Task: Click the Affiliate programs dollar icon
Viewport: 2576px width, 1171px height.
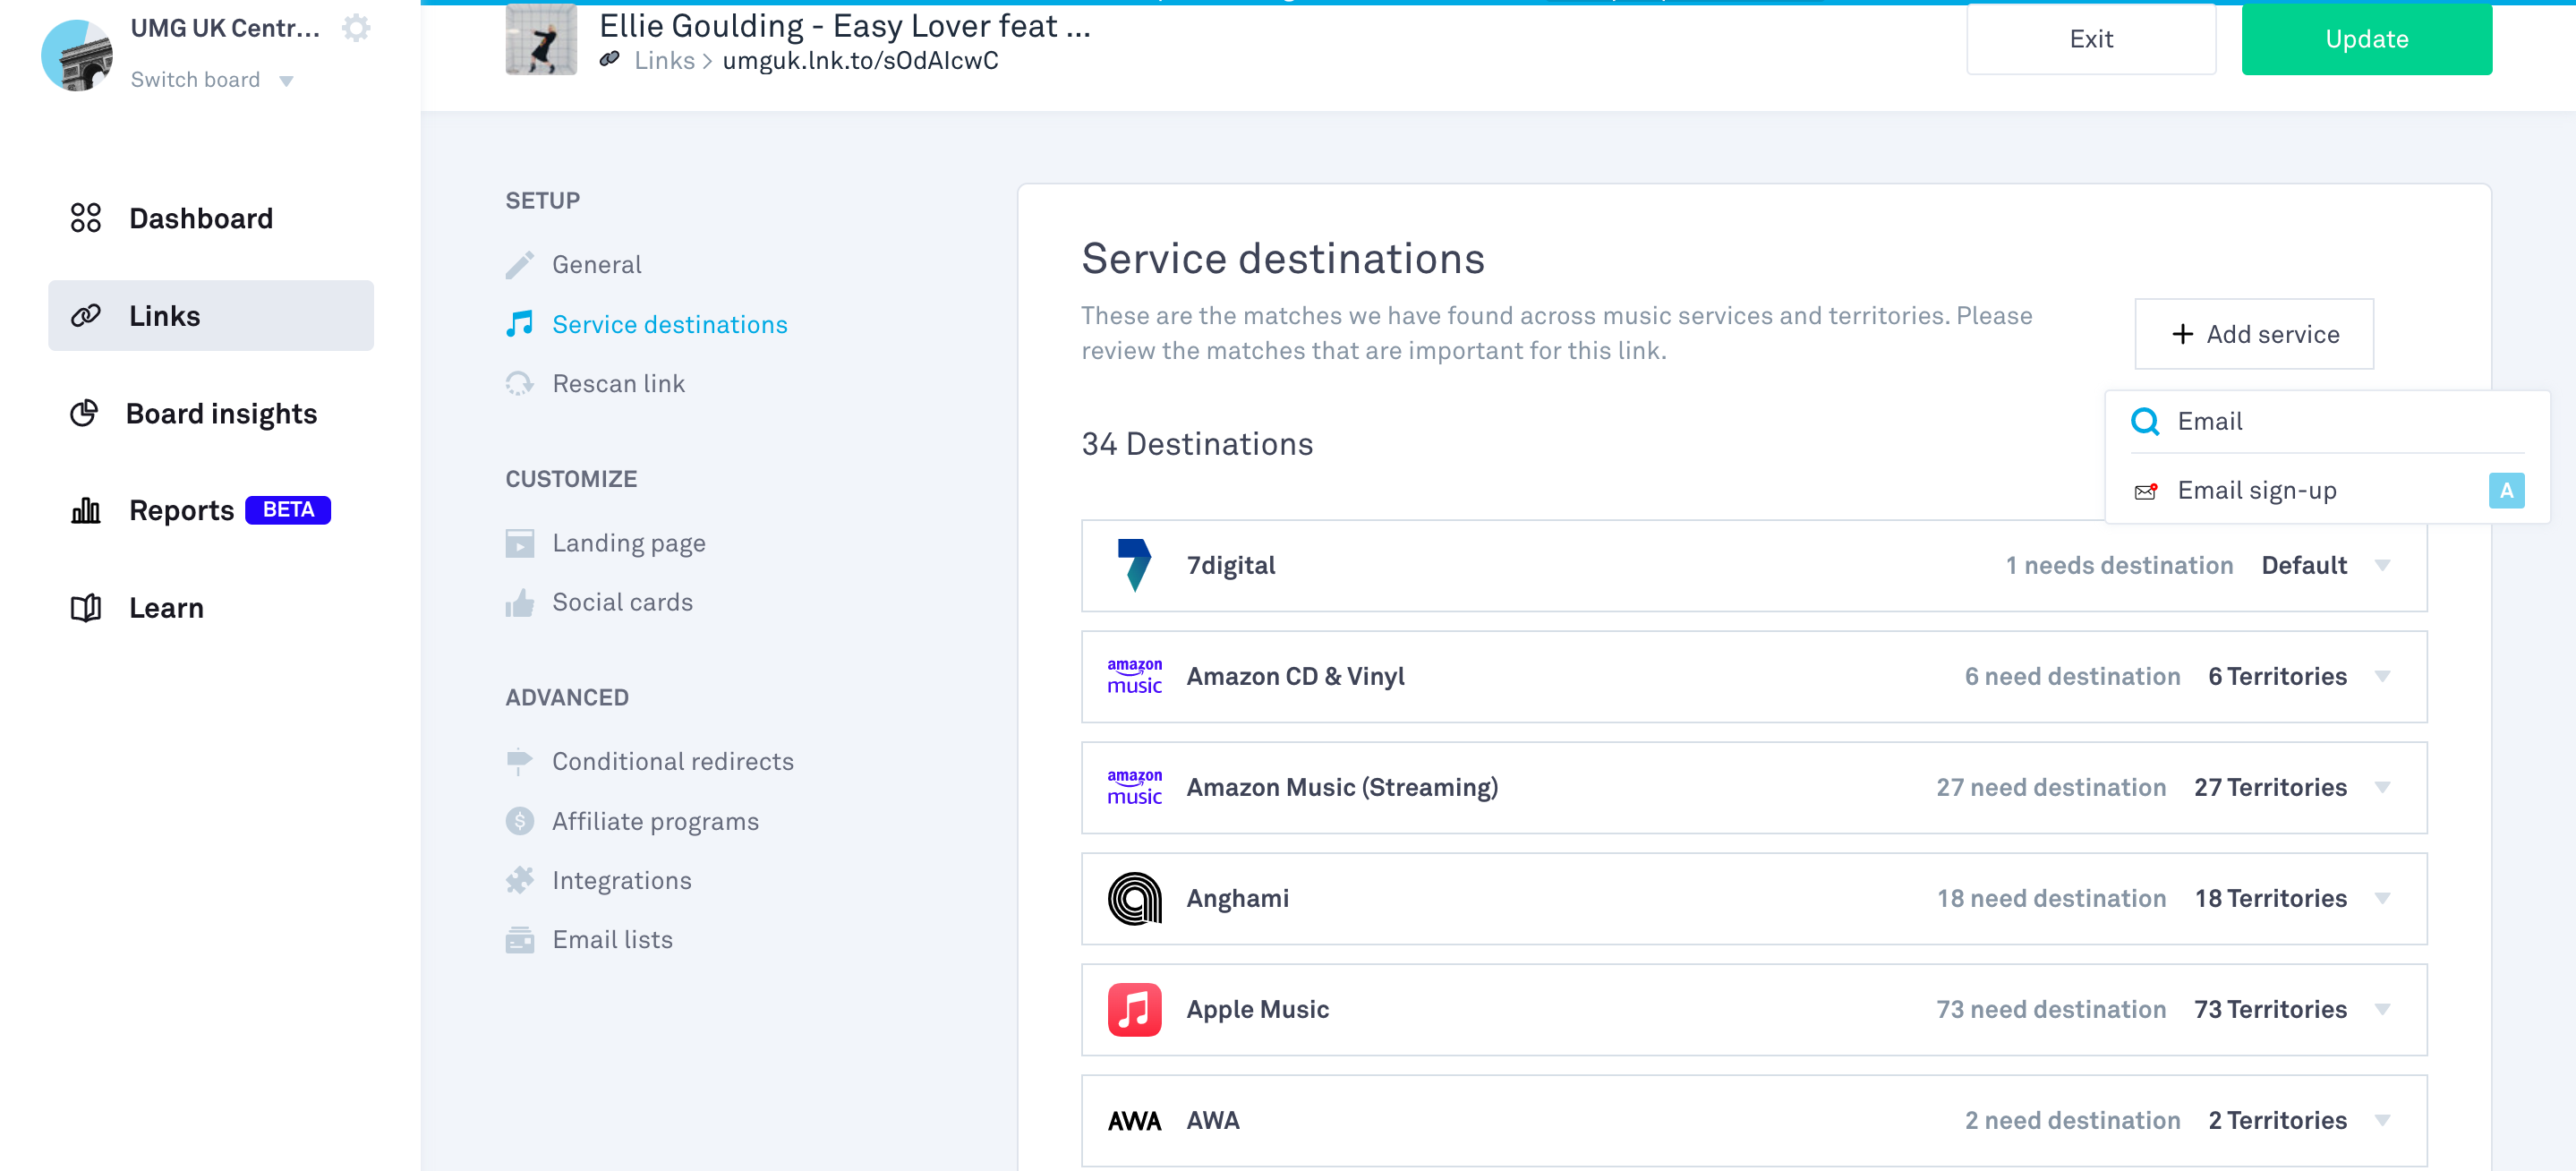Action: pos(519,821)
